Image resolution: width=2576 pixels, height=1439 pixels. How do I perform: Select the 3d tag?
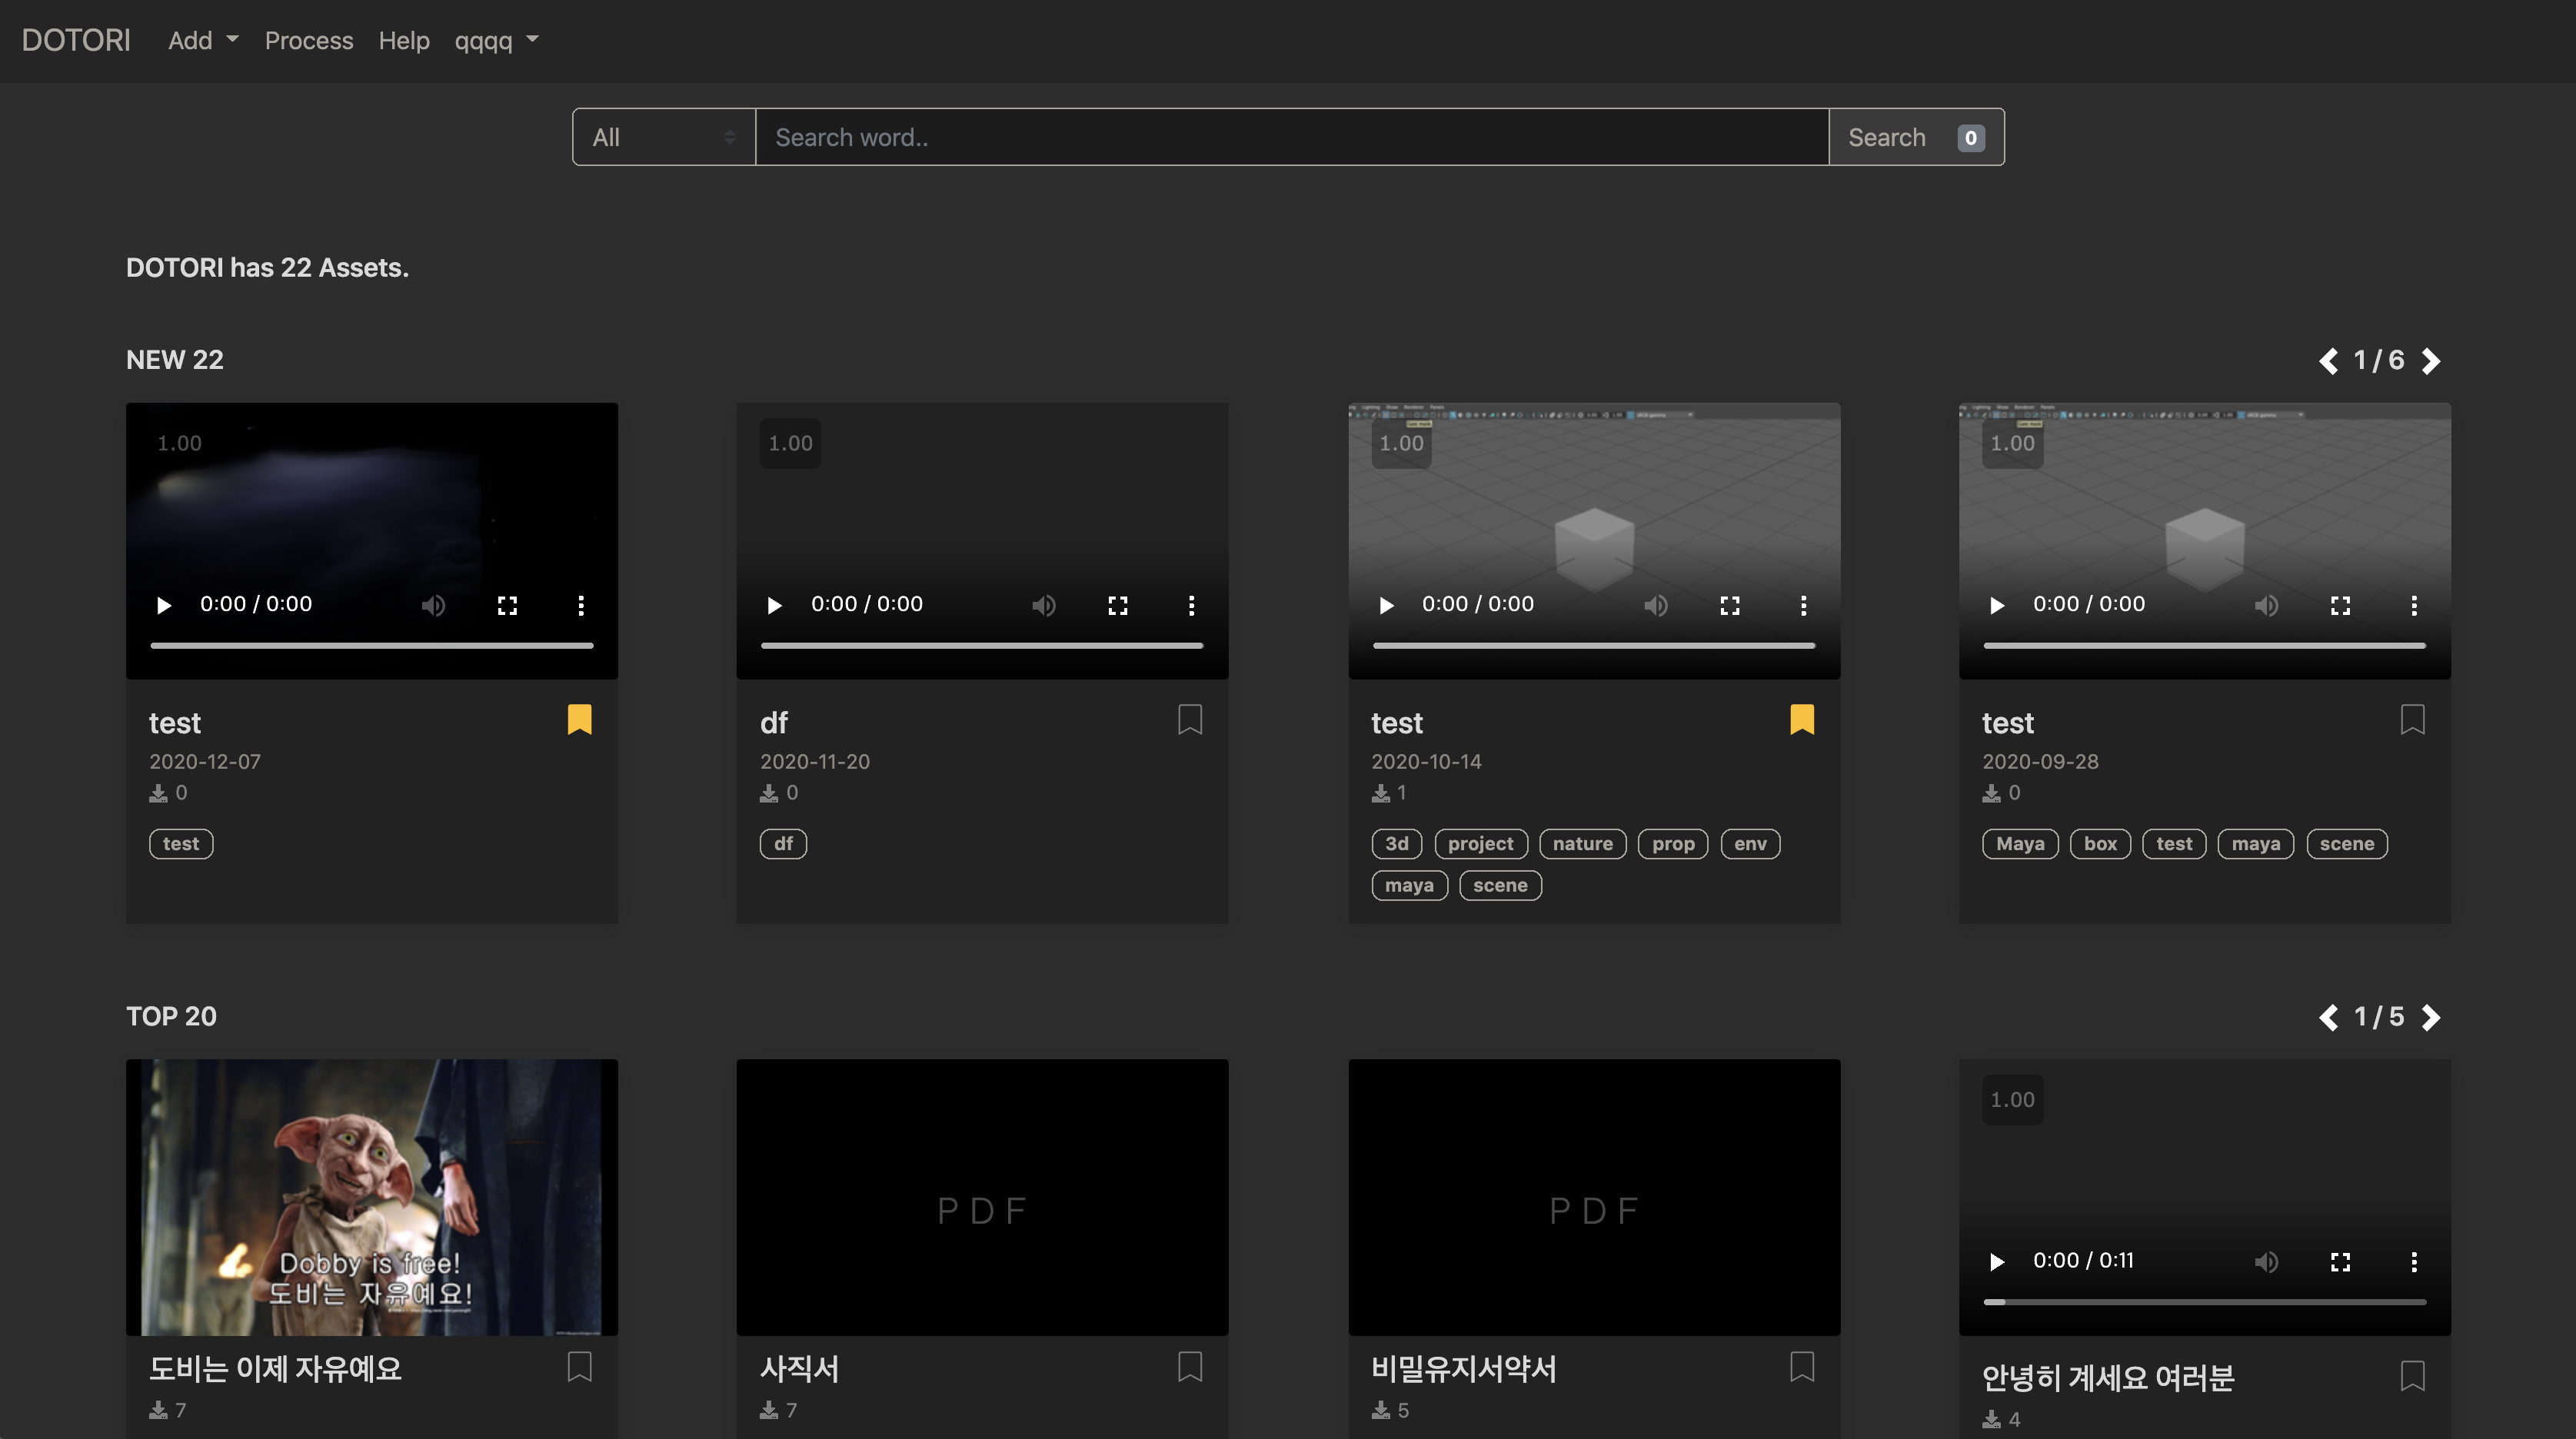[1396, 844]
